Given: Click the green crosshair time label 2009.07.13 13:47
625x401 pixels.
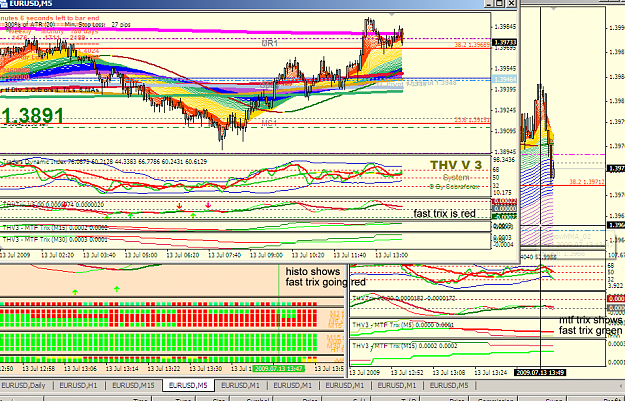Looking at the screenshot, I should (279, 368).
